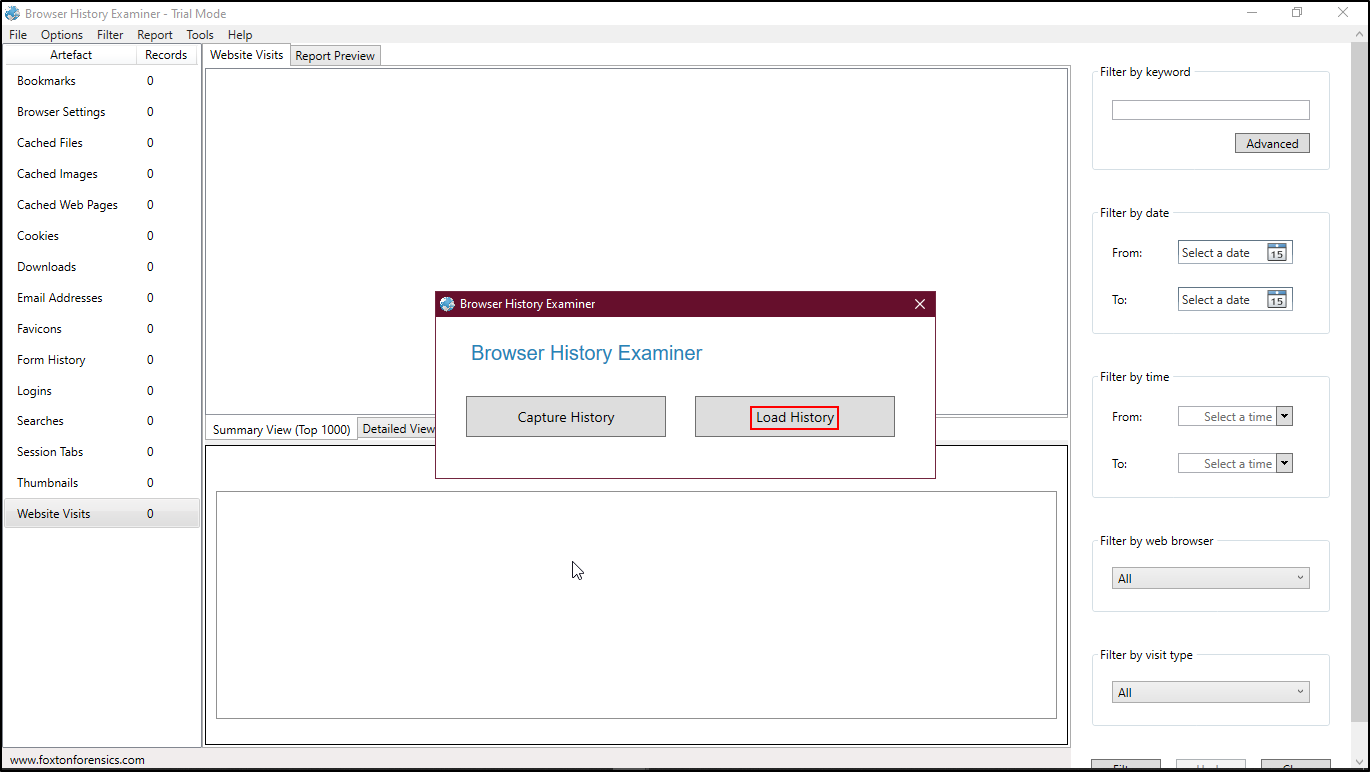Click inside the keyword filter text field
The width and height of the screenshot is (1370, 772).
pyautogui.click(x=1210, y=110)
